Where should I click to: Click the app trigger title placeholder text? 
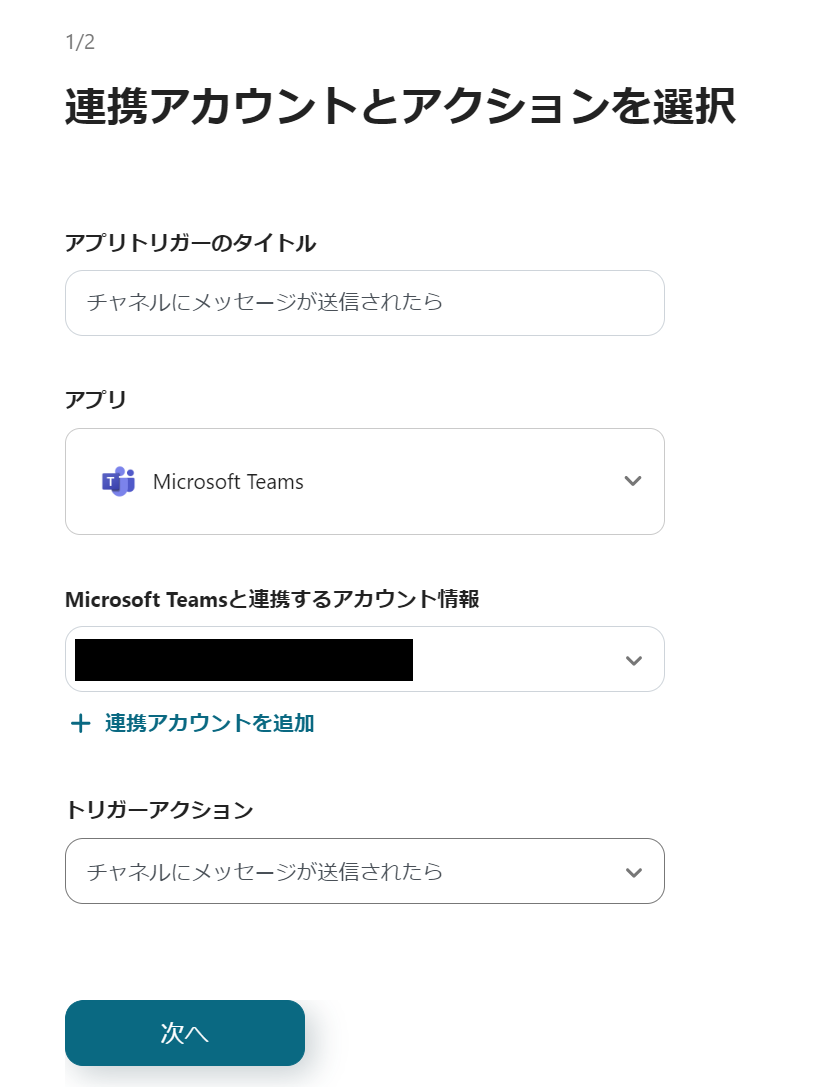220,302
